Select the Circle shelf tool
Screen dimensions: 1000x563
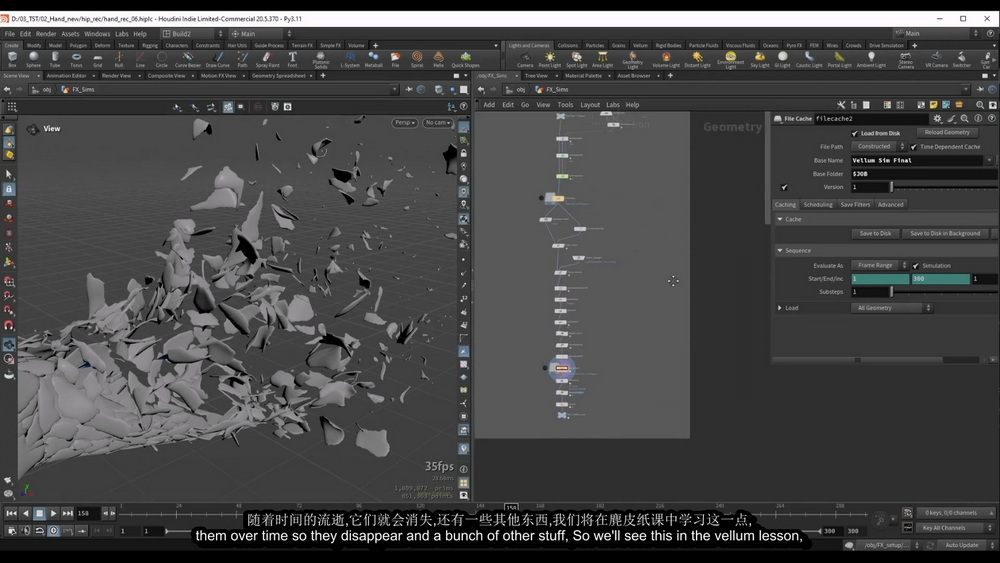(x=161, y=59)
